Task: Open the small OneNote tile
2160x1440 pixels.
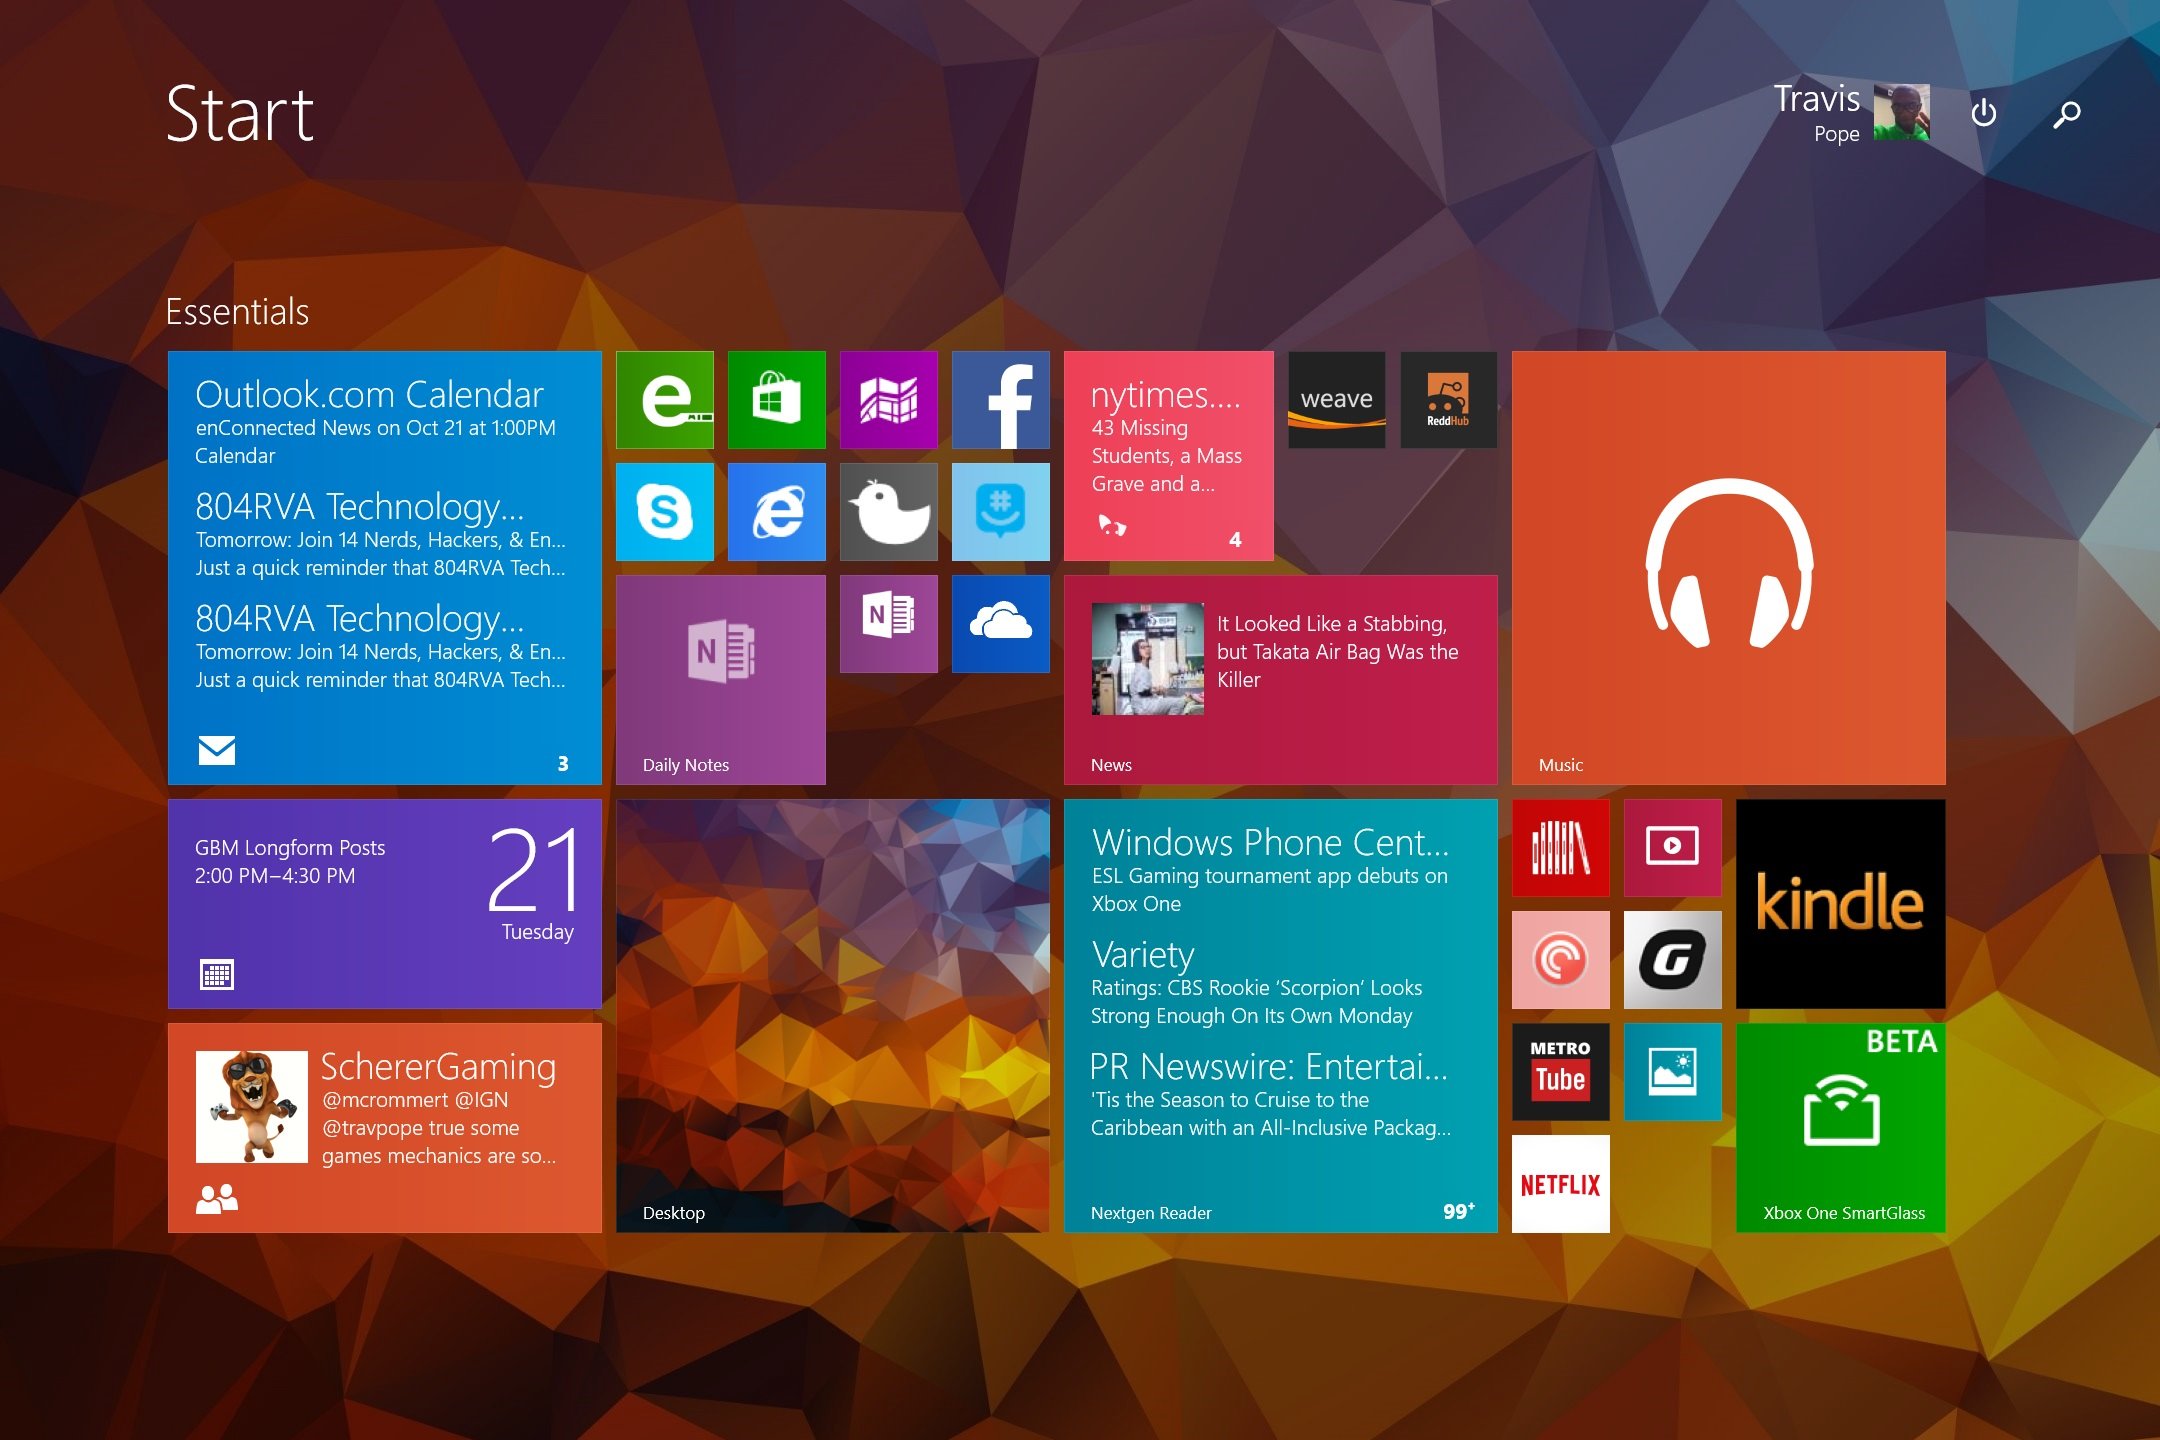Action: click(x=889, y=624)
